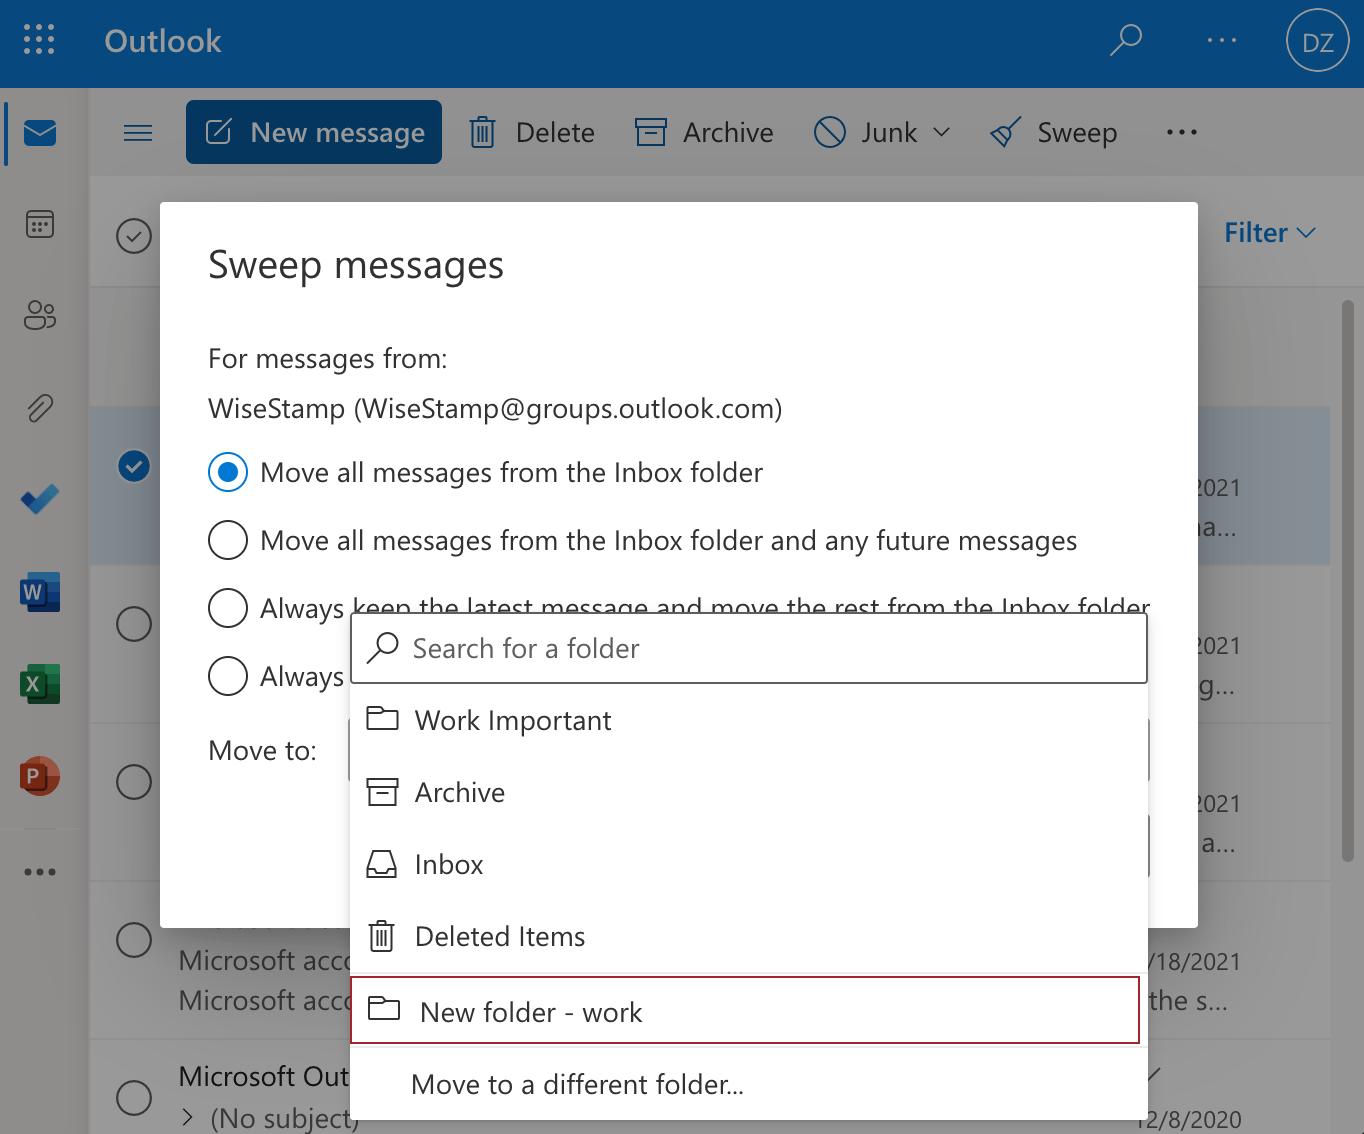Open the People contacts icon
The height and width of the screenshot is (1134, 1364).
coord(40,316)
